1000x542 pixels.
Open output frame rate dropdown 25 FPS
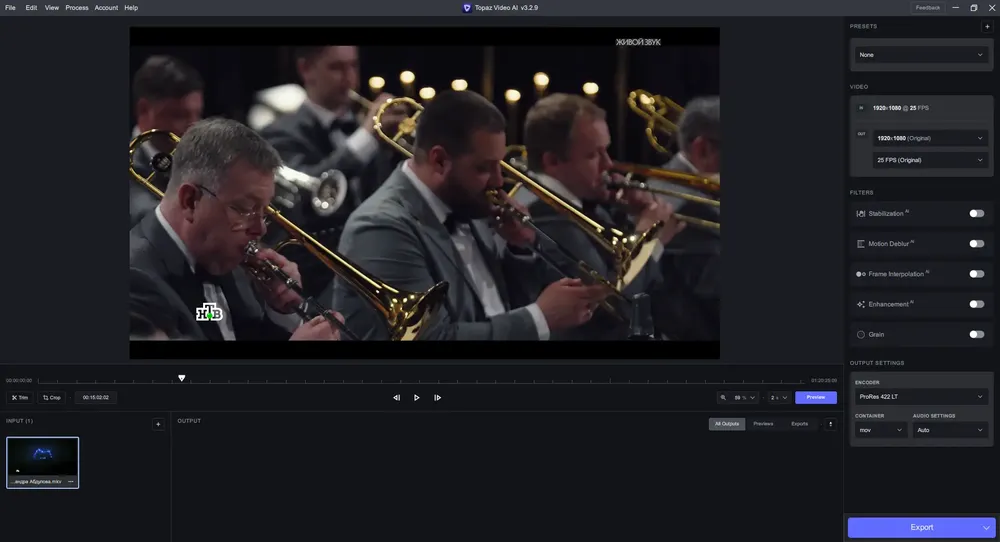tap(930, 160)
